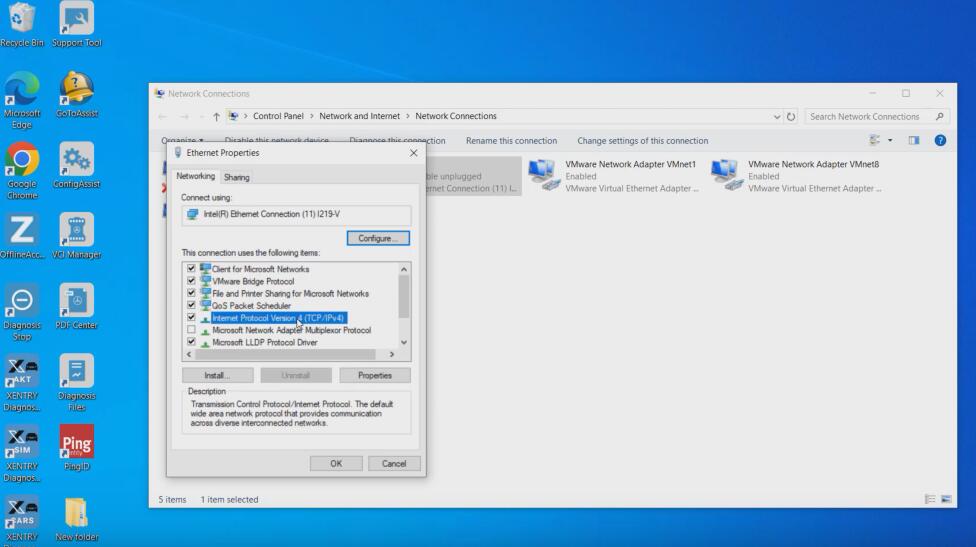Select the Internet Protocol Version 4 row

click(x=278, y=317)
